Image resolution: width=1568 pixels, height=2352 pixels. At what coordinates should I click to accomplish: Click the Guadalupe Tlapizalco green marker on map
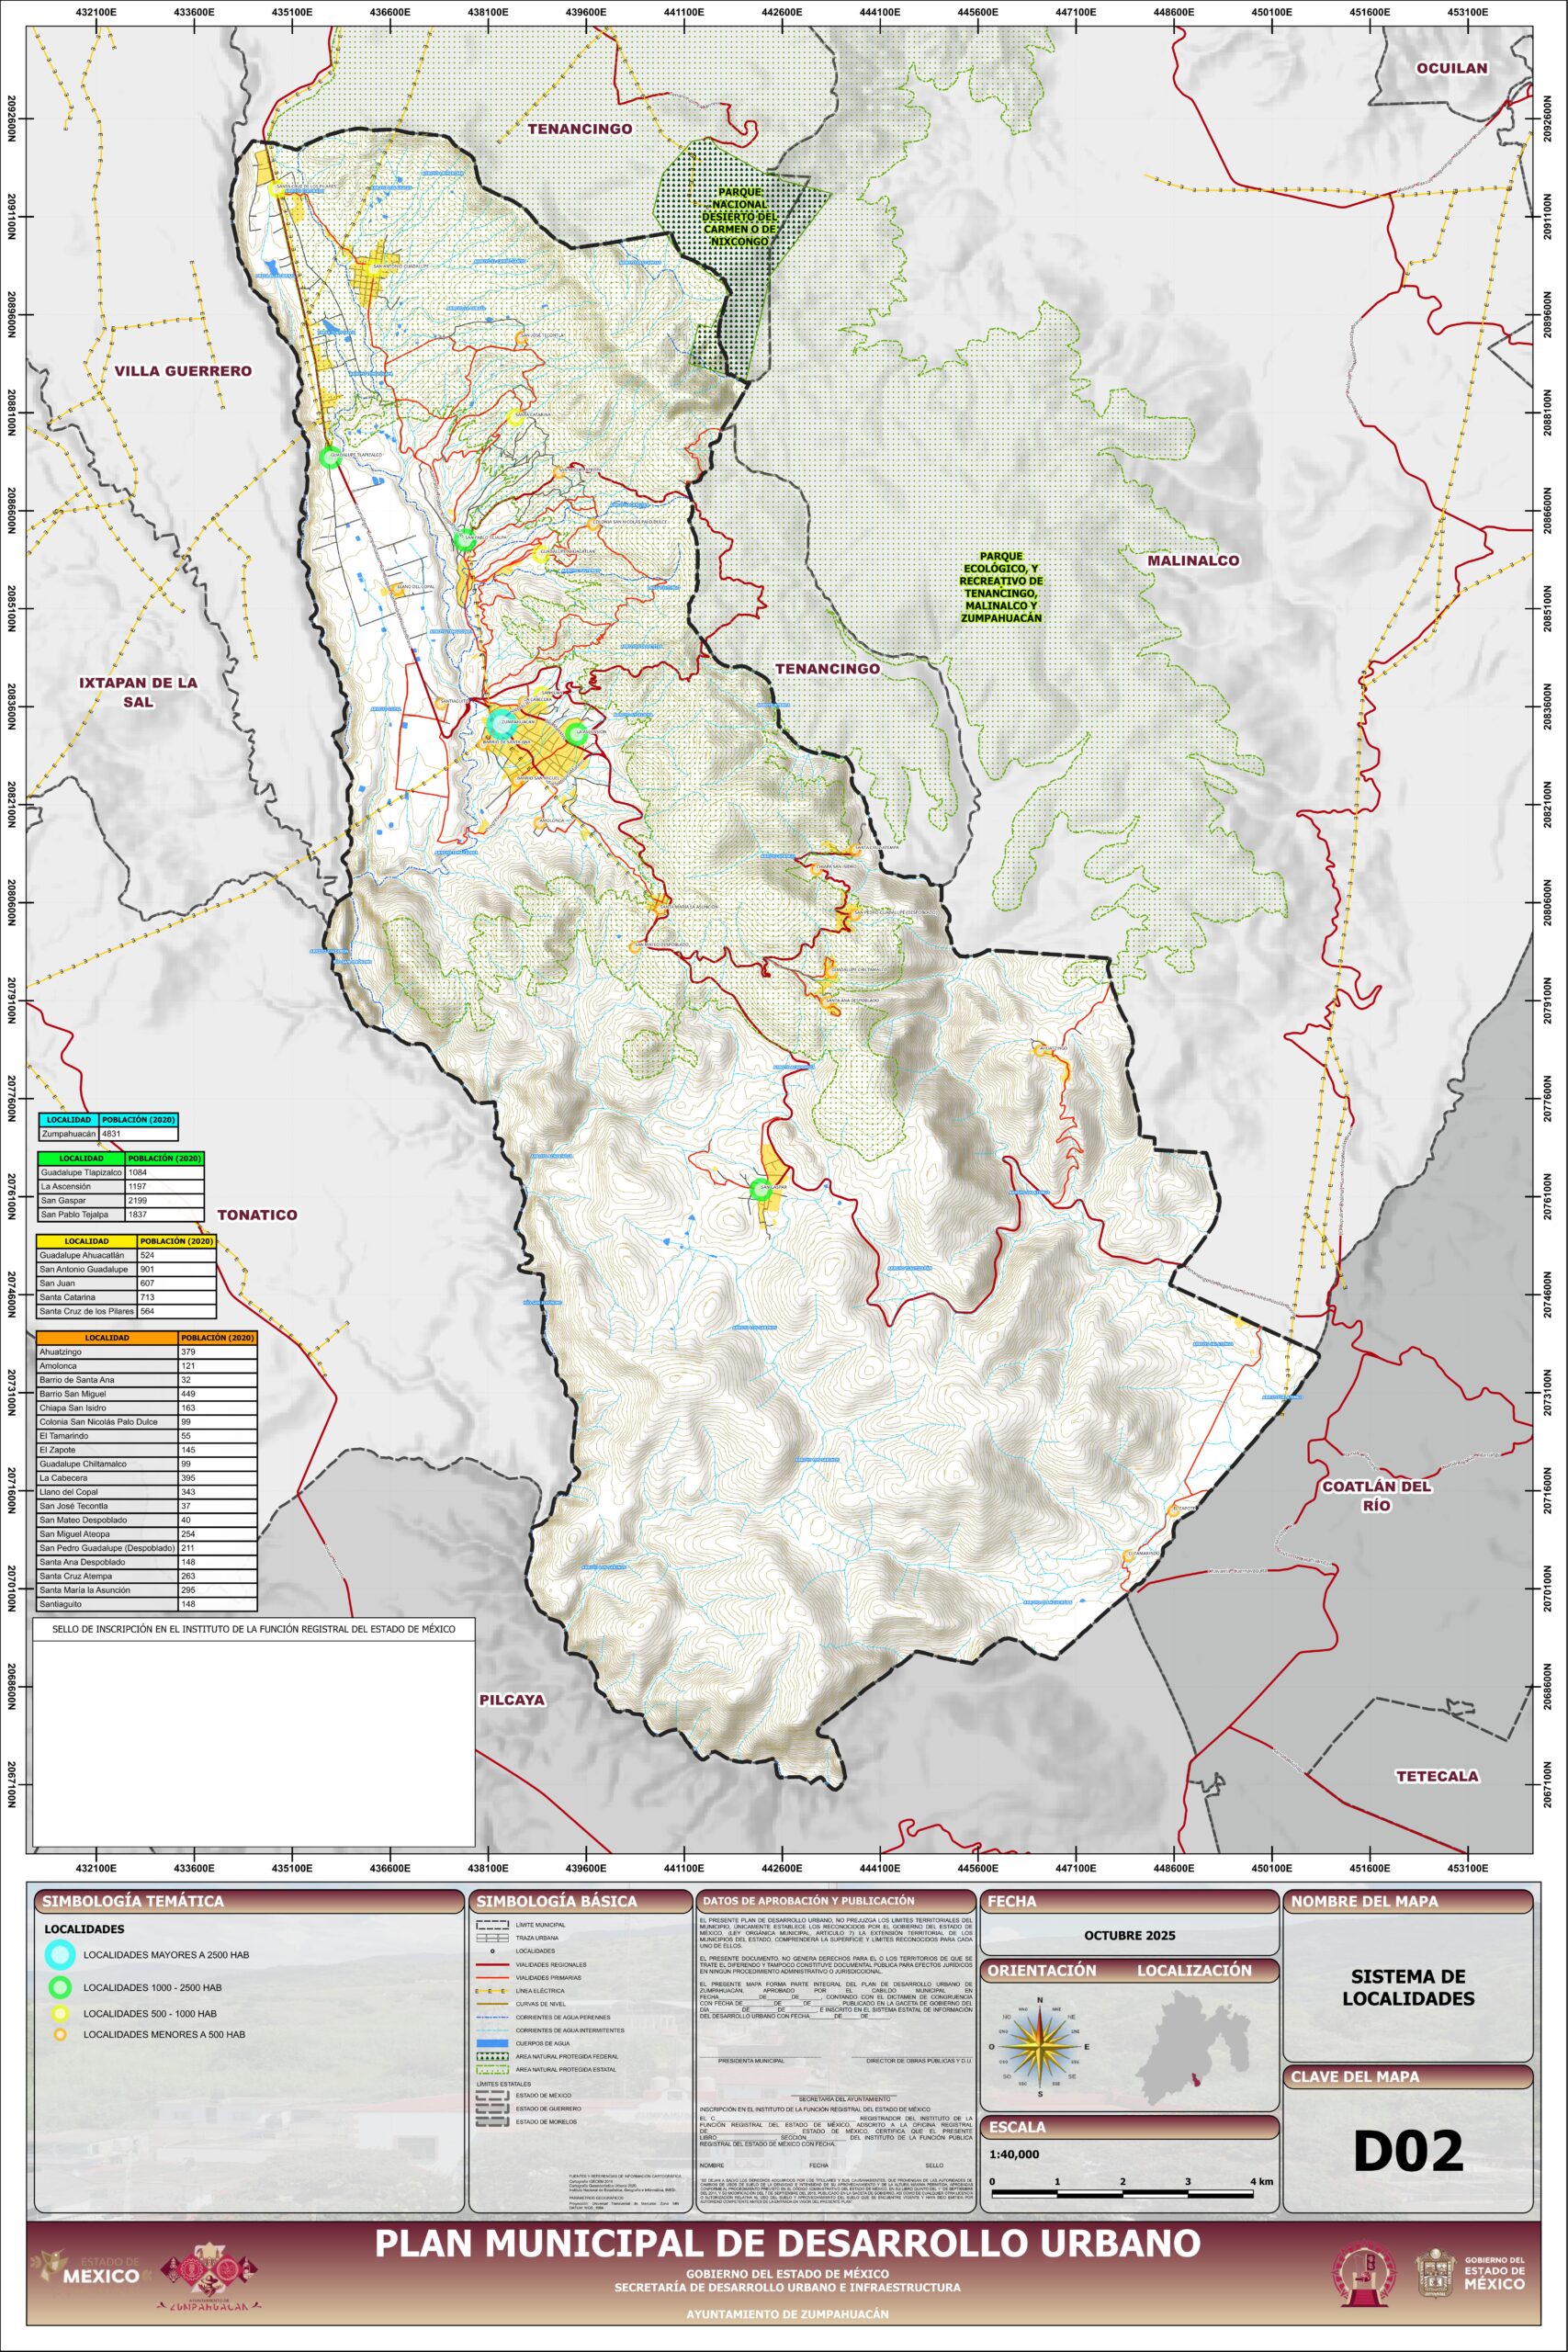[x=329, y=456]
